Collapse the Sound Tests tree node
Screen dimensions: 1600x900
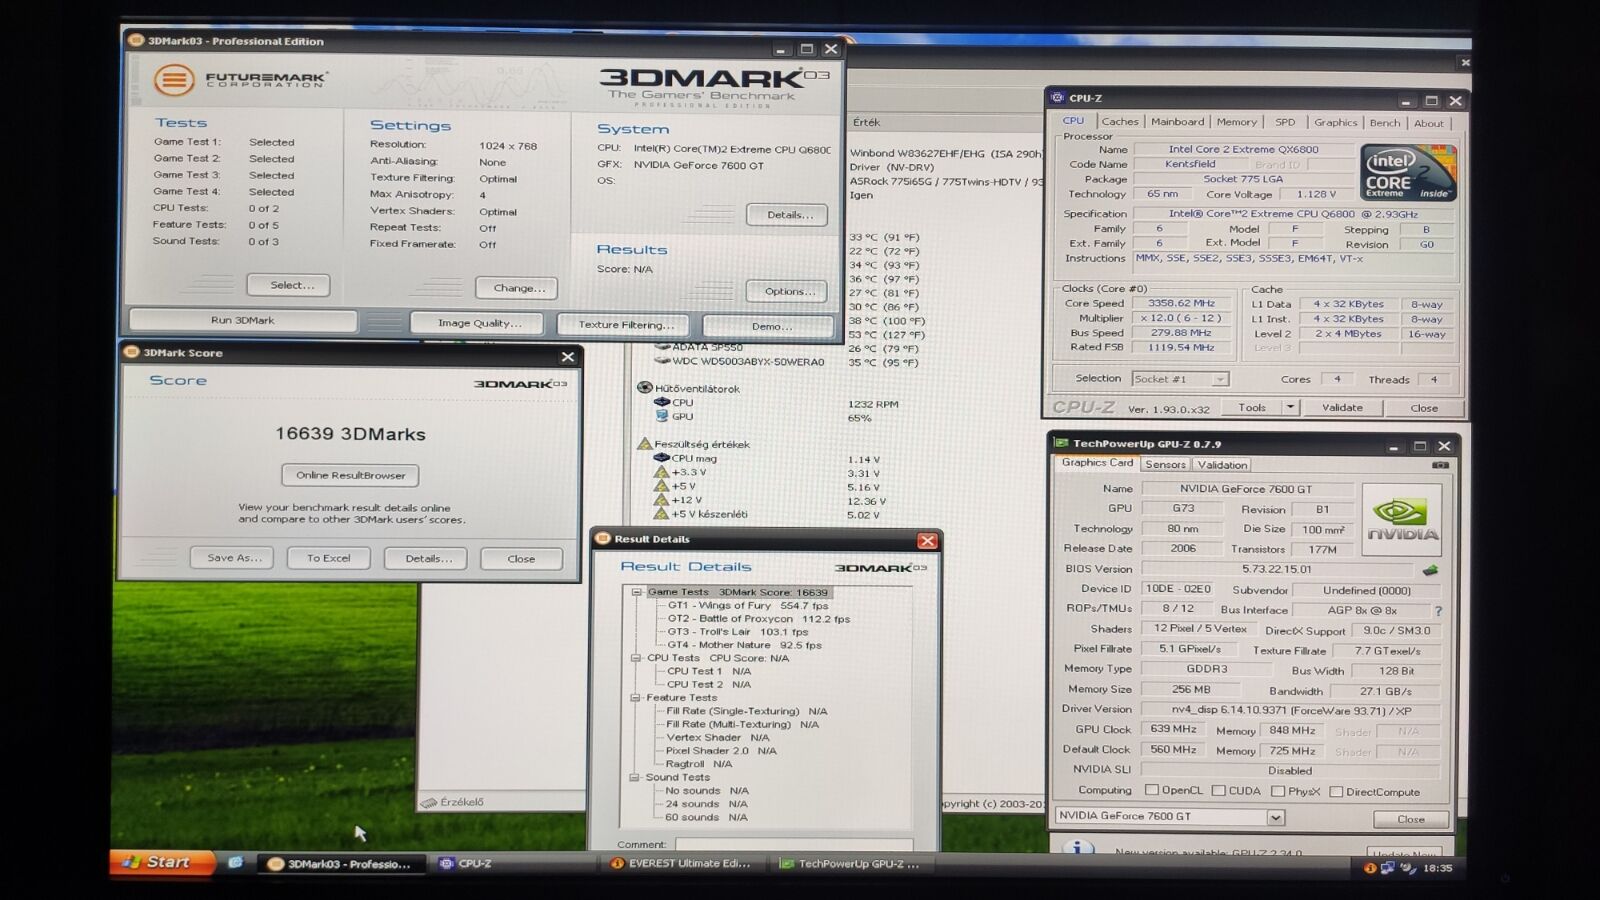(x=634, y=777)
